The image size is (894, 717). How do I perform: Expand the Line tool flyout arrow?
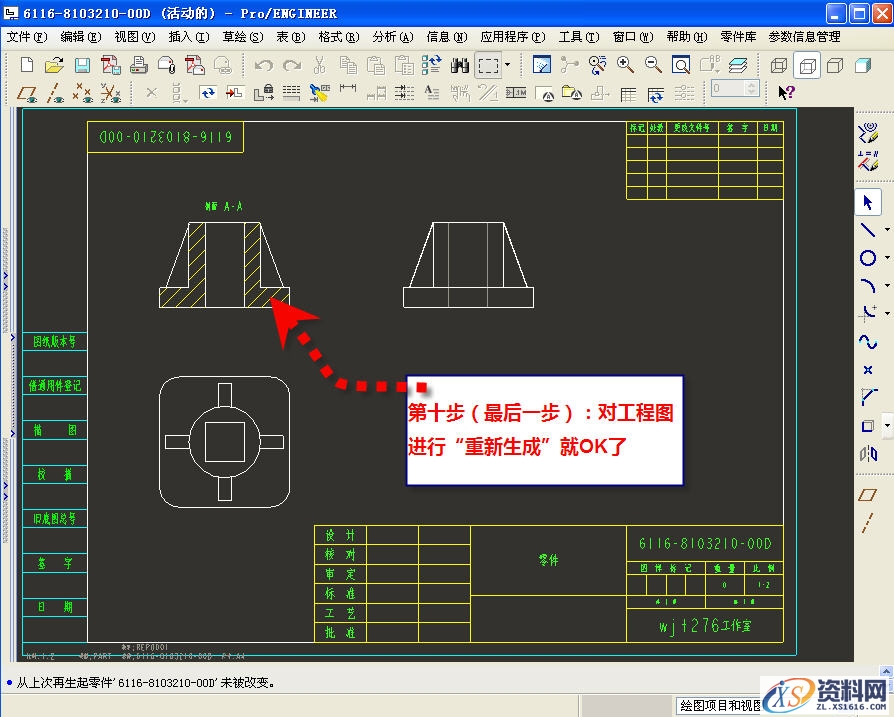point(887,229)
